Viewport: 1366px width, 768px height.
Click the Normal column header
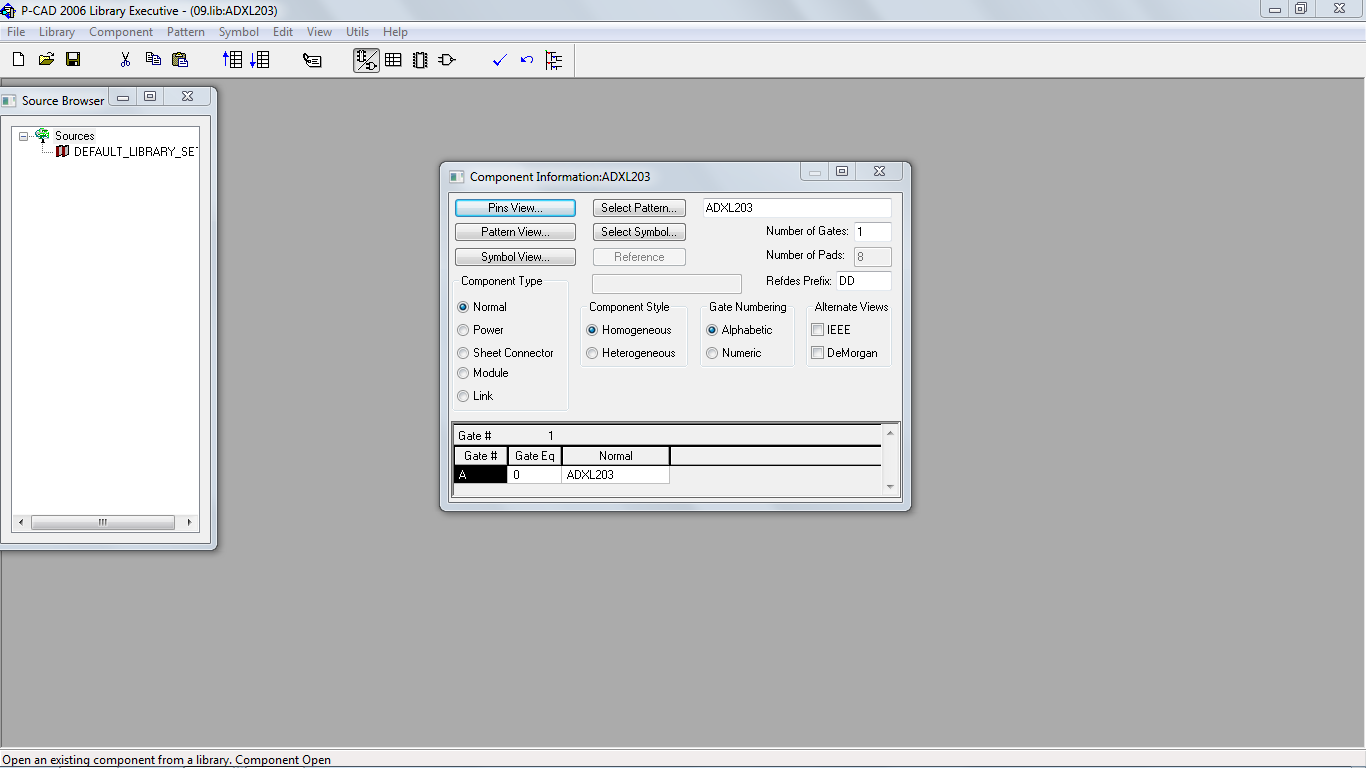(x=616, y=456)
